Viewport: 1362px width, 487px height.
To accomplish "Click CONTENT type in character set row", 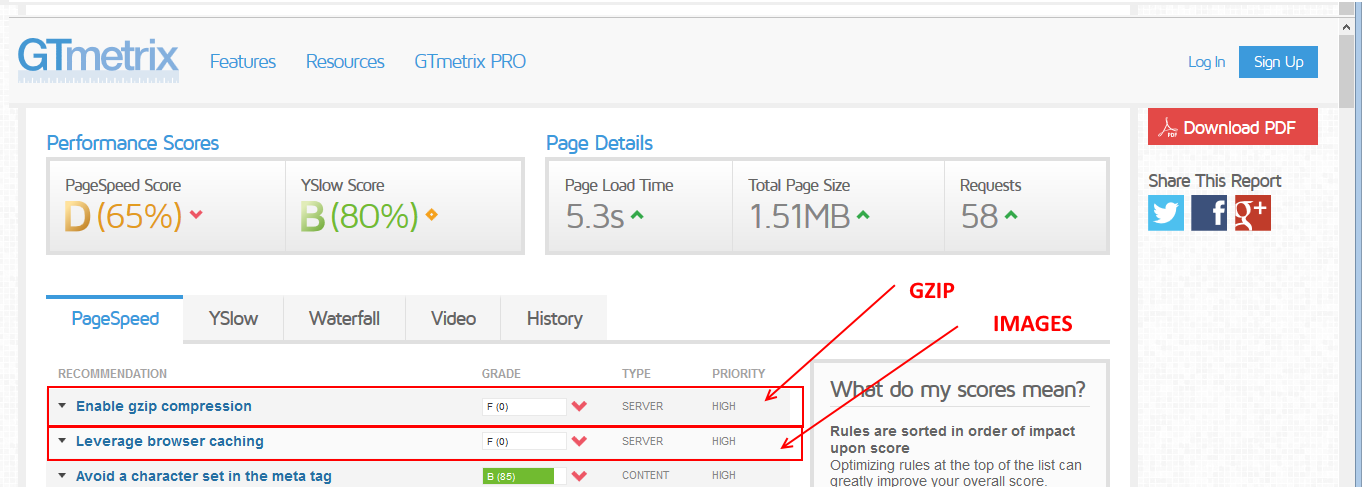I will coord(645,476).
